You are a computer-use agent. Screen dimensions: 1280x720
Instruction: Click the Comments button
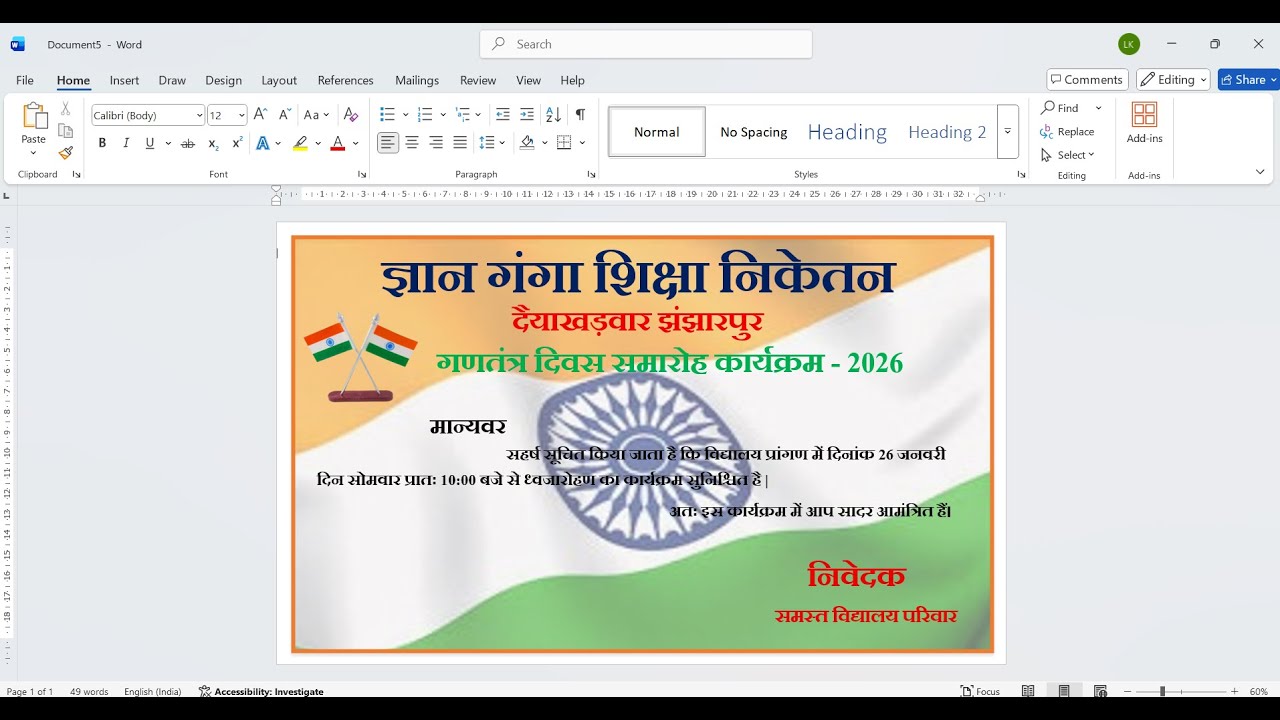pos(1088,80)
